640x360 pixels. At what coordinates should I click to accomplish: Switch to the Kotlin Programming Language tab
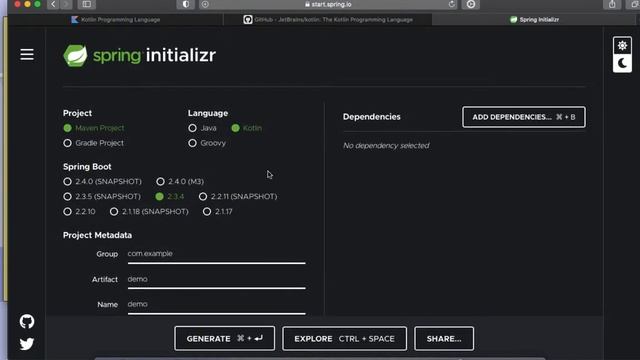[x=116, y=20]
